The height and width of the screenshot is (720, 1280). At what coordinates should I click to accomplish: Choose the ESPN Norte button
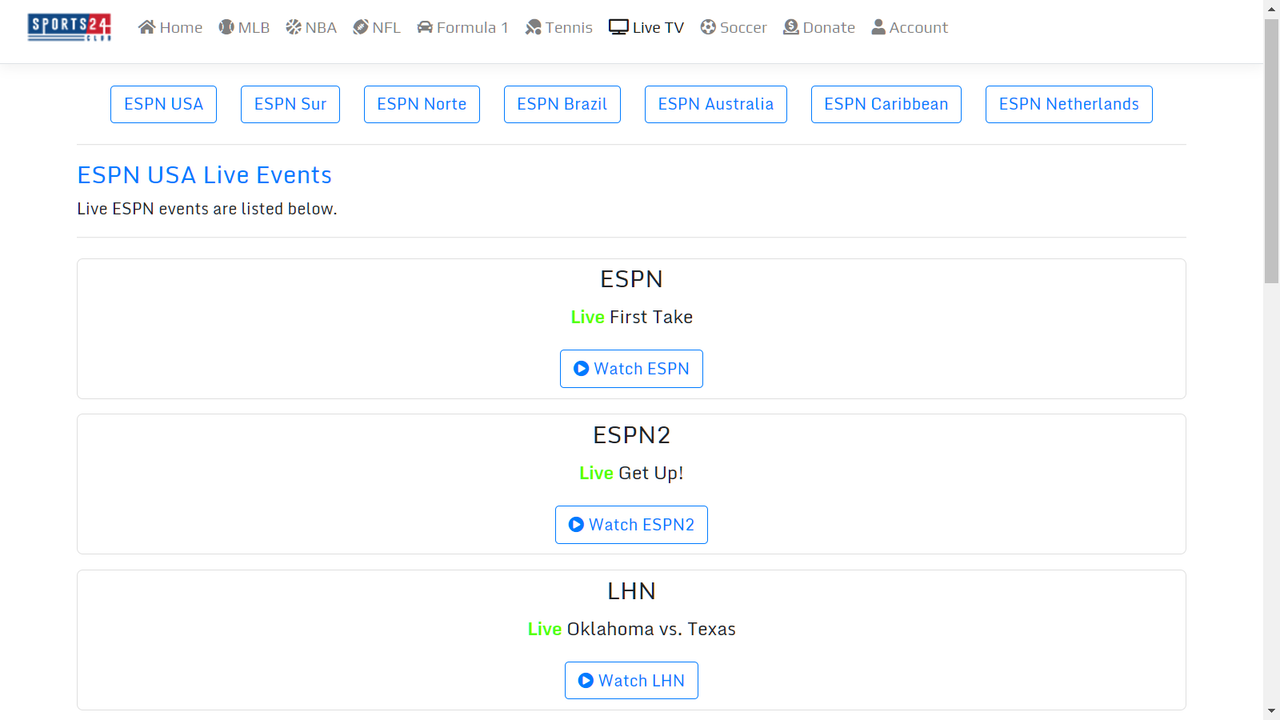(x=422, y=104)
